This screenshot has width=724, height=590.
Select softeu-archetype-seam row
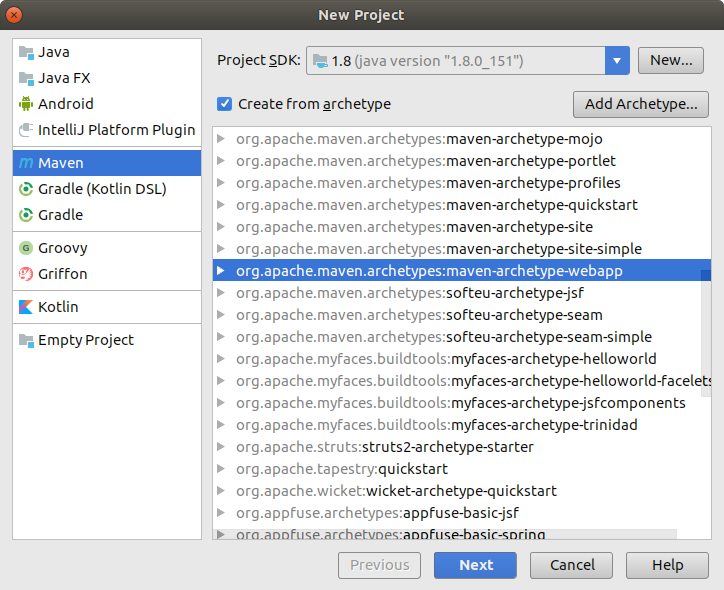[x=462, y=315]
